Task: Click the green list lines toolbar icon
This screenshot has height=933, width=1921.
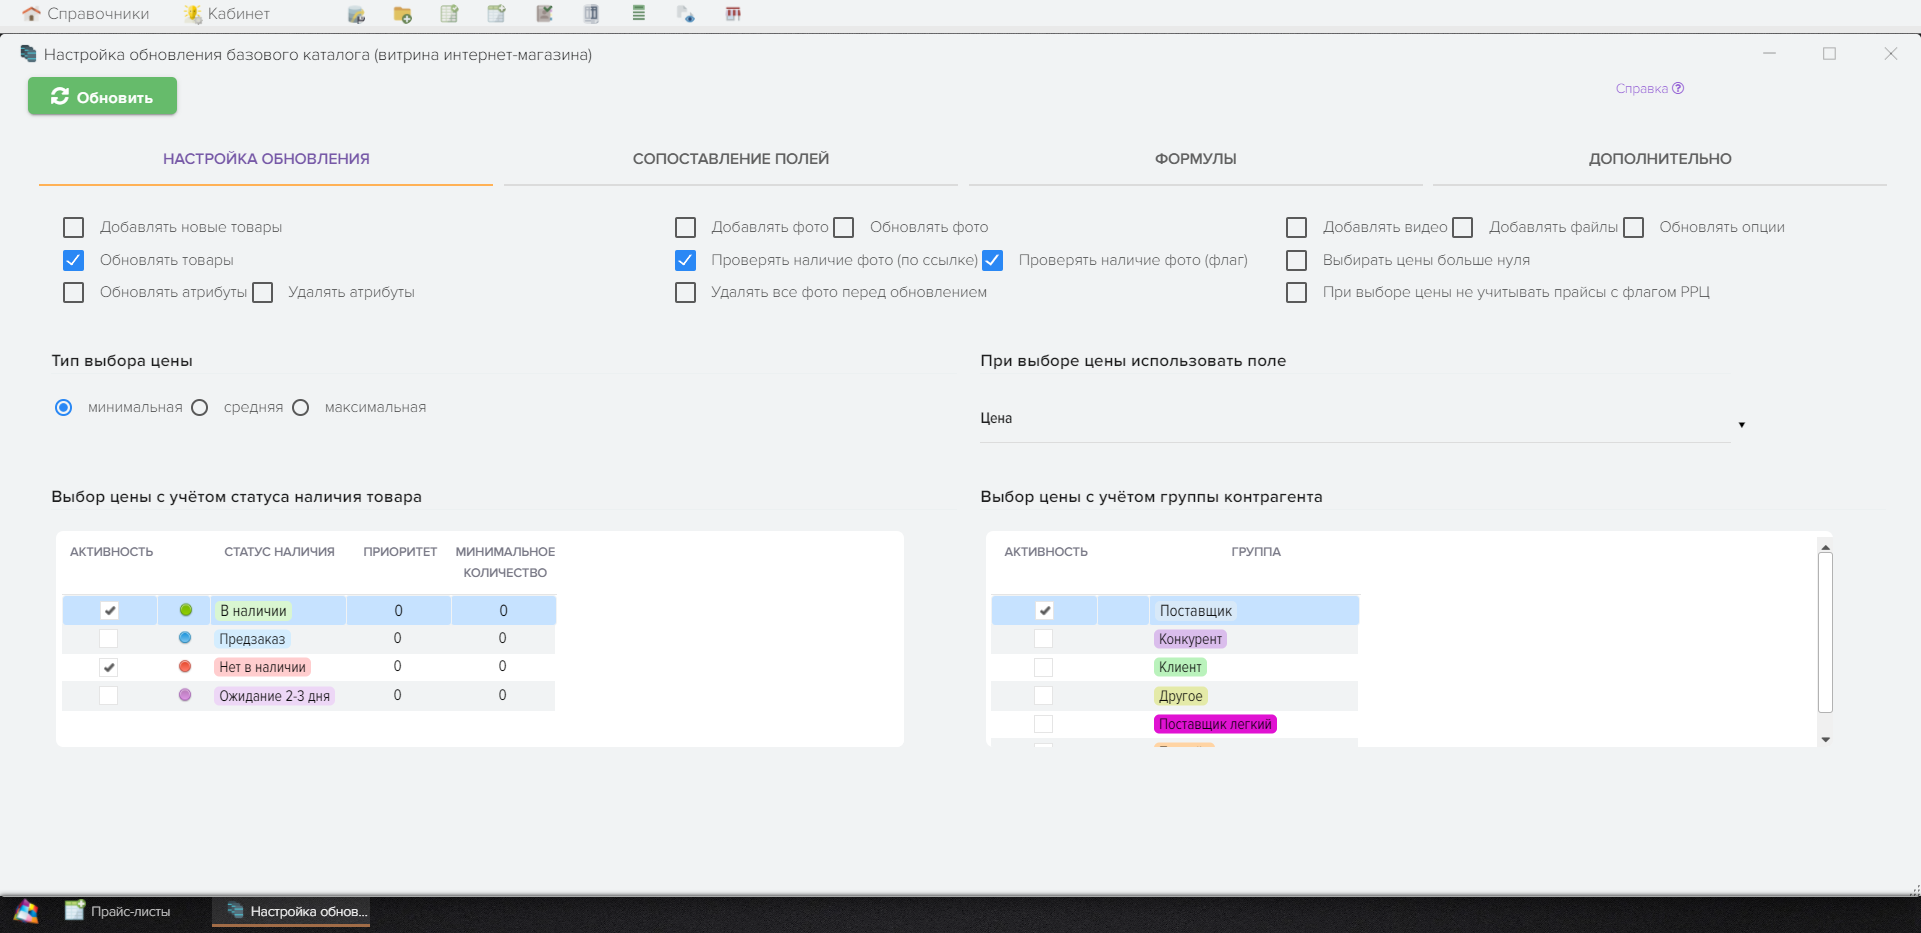Action: click(x=638, y=14)
